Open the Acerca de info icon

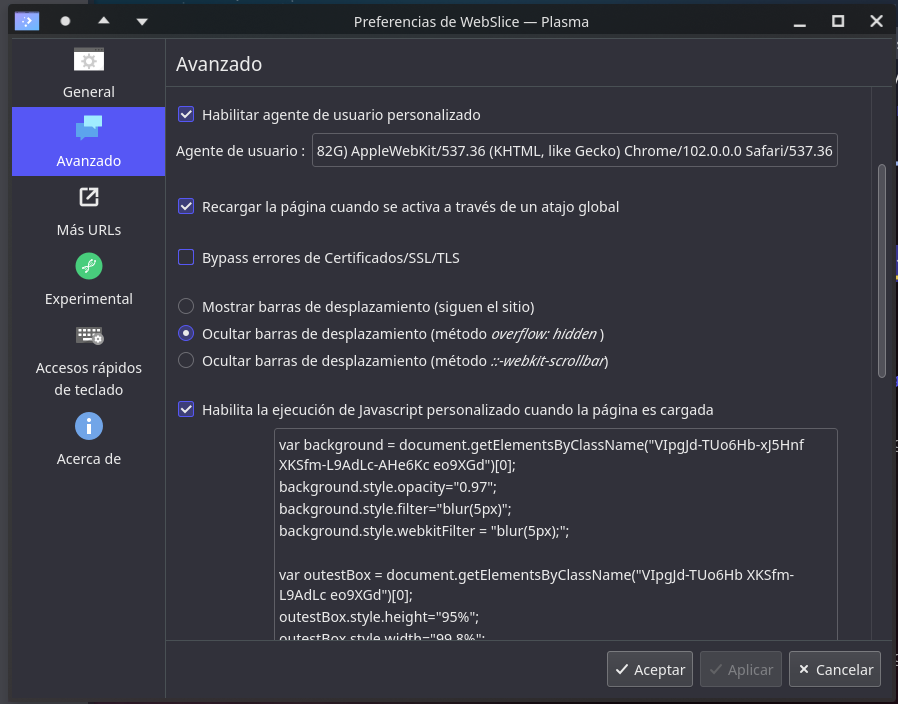(89, 426)
